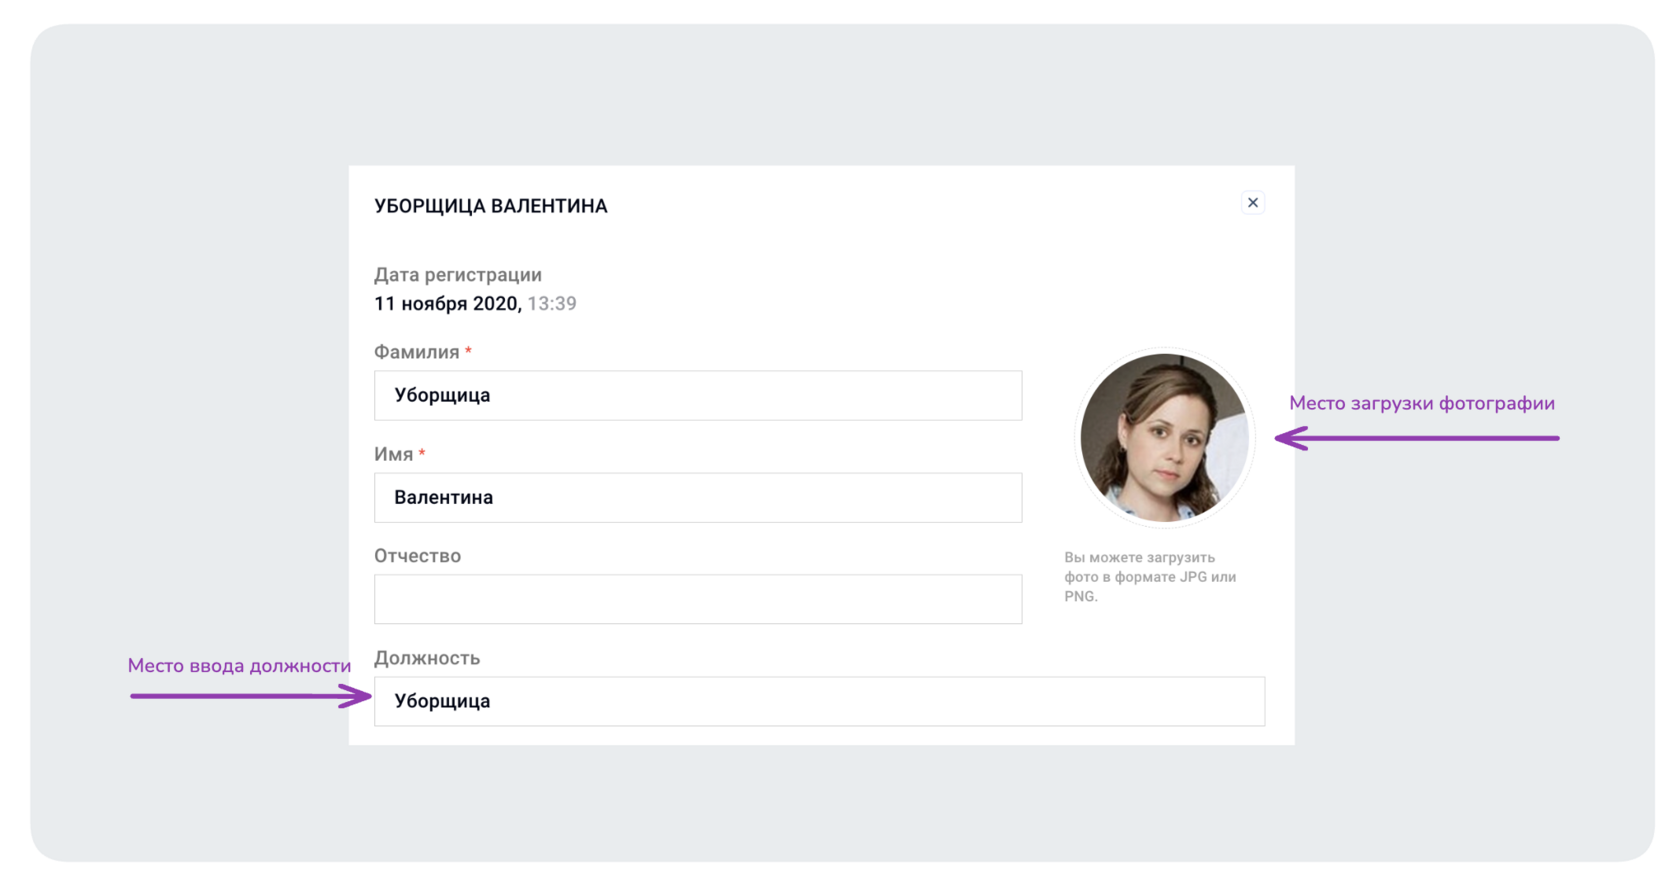Click the Место загрузки фотографии annotation
The height and width of the screenshot is (882, 1680).
click(x=1422, y=403)
